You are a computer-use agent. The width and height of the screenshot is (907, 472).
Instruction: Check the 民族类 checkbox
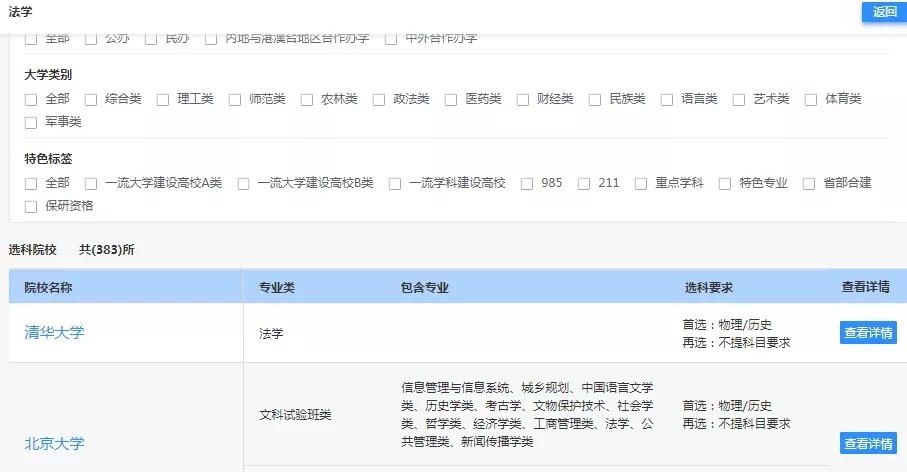[595, 99]
